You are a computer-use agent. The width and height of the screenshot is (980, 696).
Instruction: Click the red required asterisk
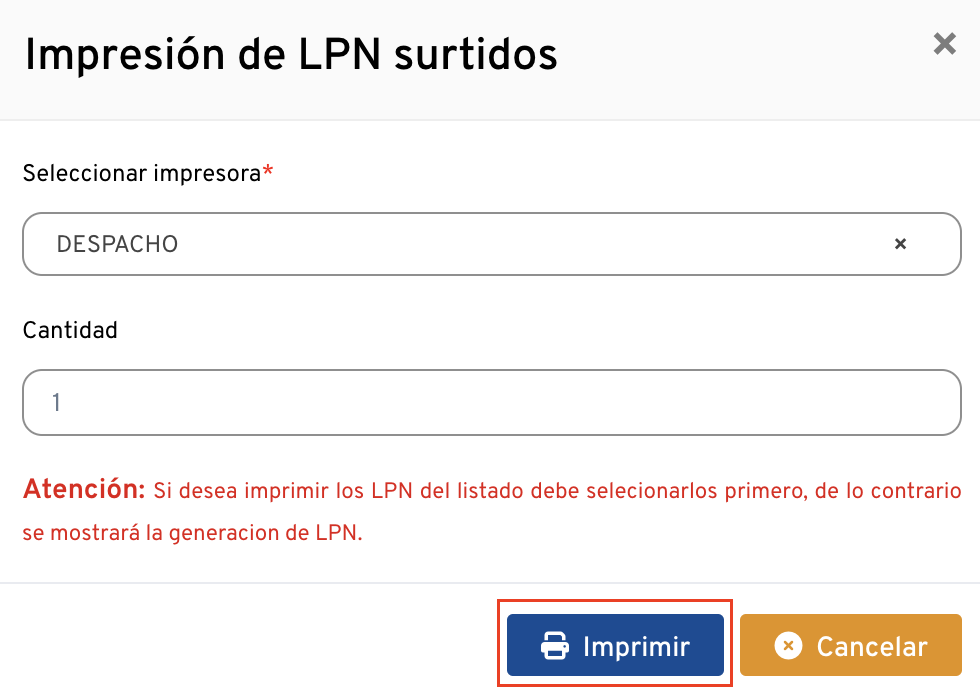[x=268, y=173]
